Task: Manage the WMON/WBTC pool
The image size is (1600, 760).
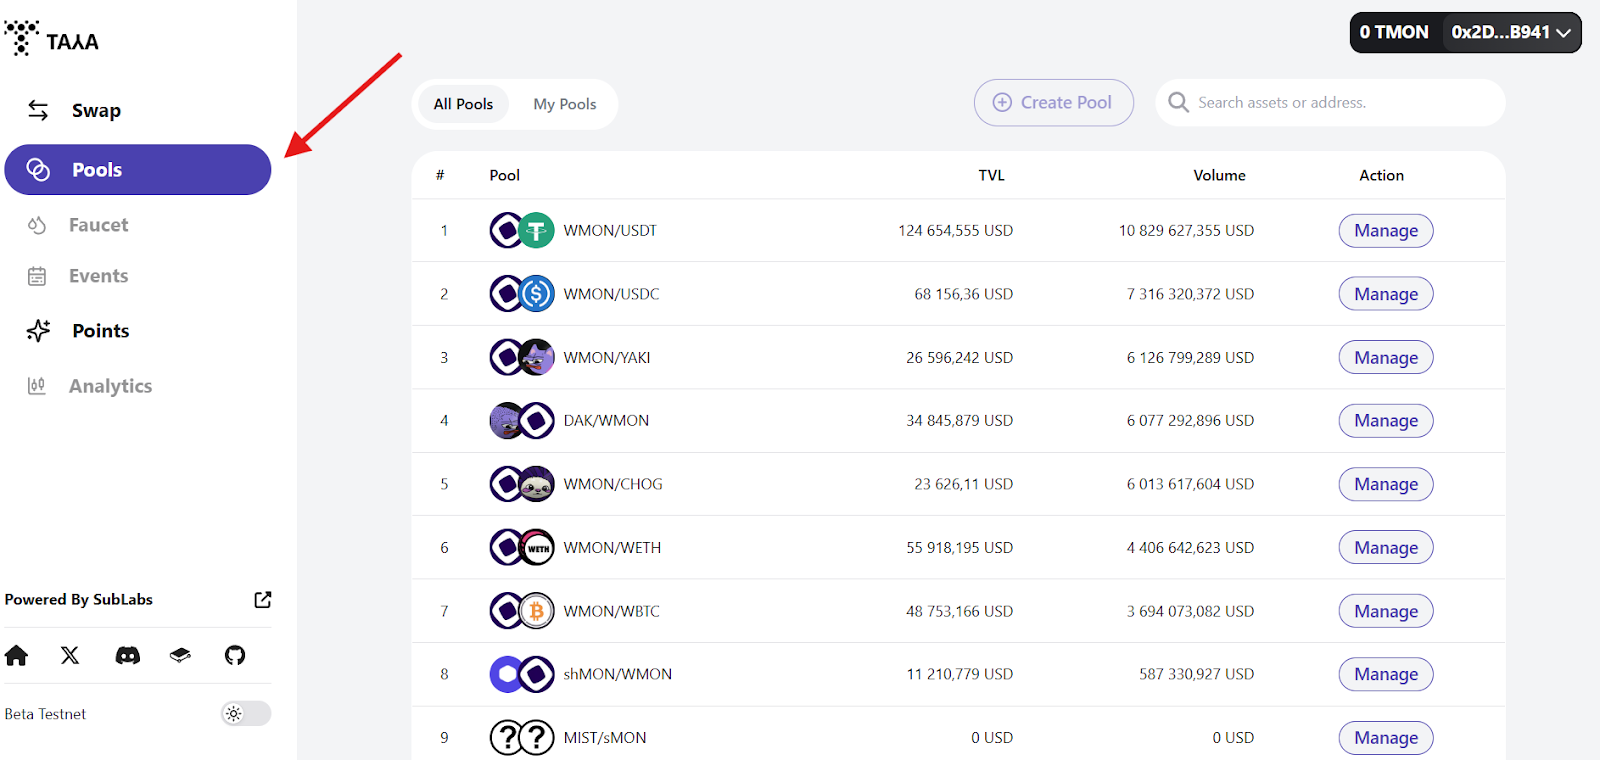Action: (x=1386, y=611)
